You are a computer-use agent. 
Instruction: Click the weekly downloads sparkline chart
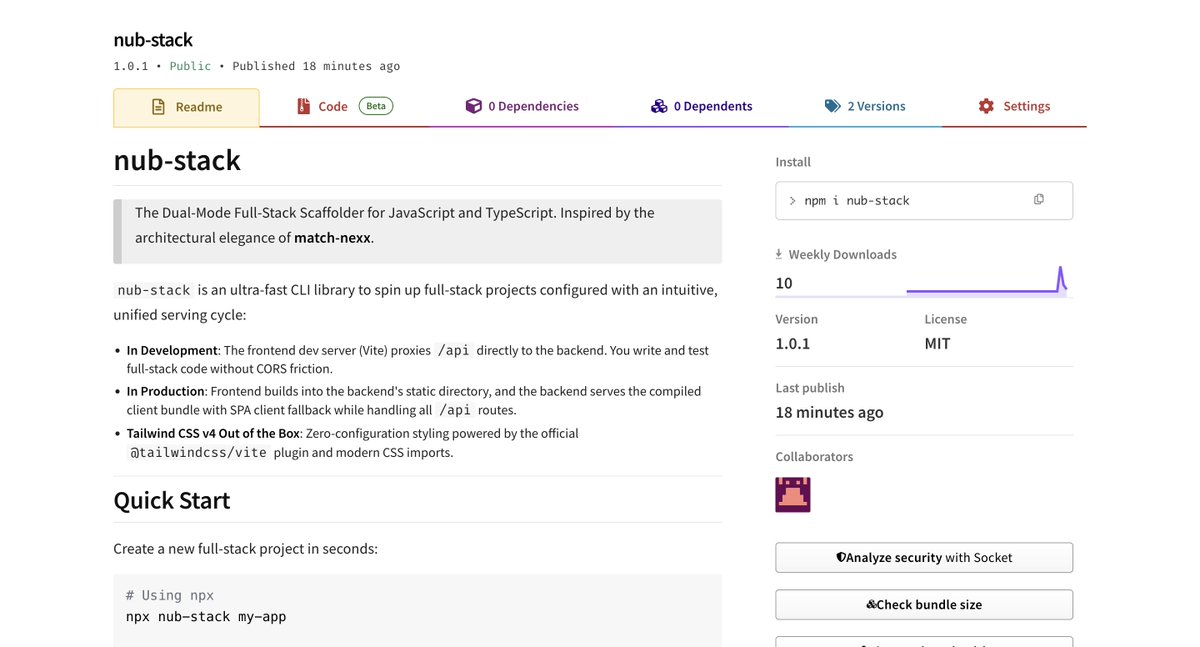click(987, 279)
